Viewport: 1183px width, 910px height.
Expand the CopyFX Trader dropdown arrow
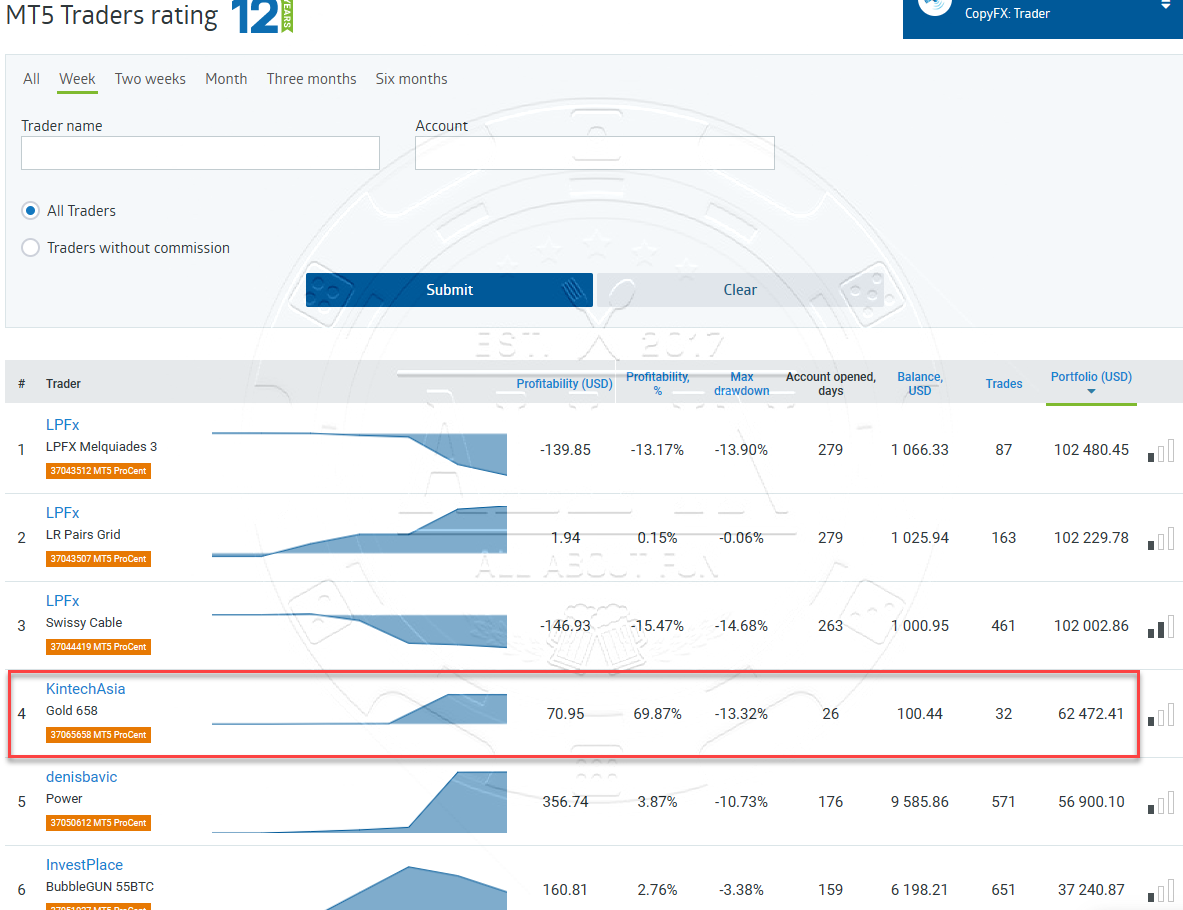tap(1164, 6)
